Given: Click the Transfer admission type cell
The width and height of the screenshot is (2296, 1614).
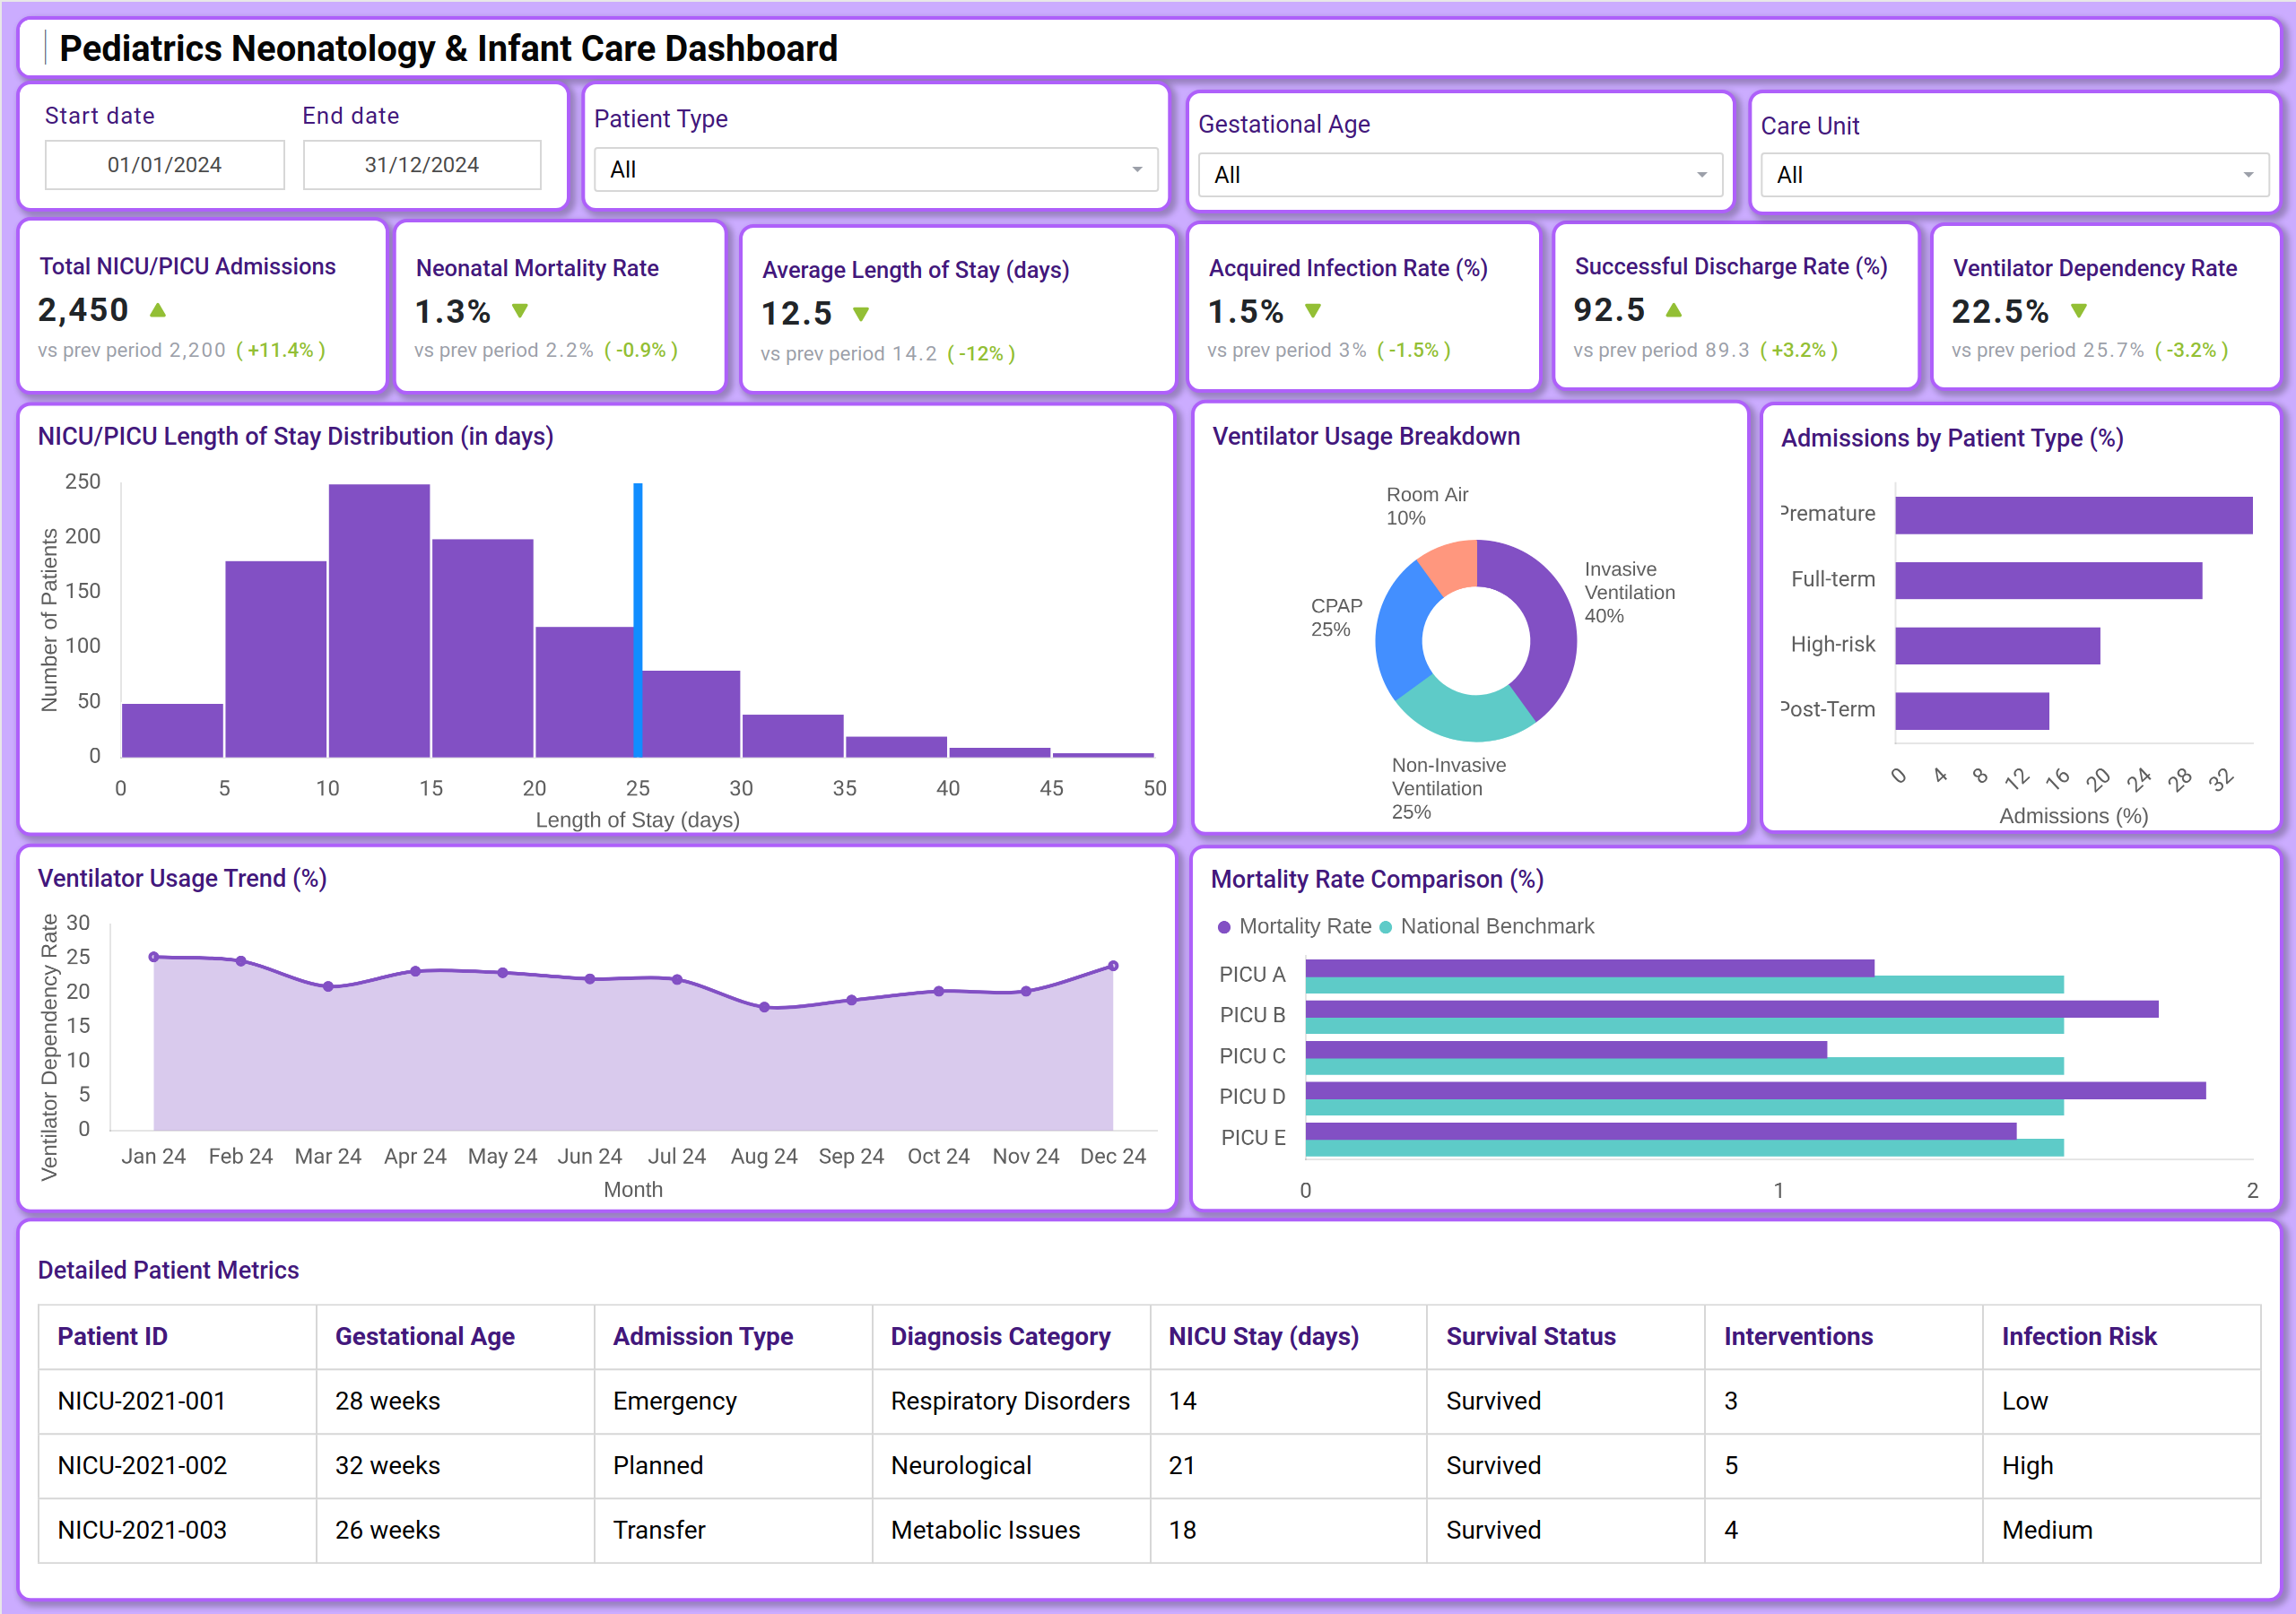Looking at the screenshot, I should click(x=733, y=1530).
